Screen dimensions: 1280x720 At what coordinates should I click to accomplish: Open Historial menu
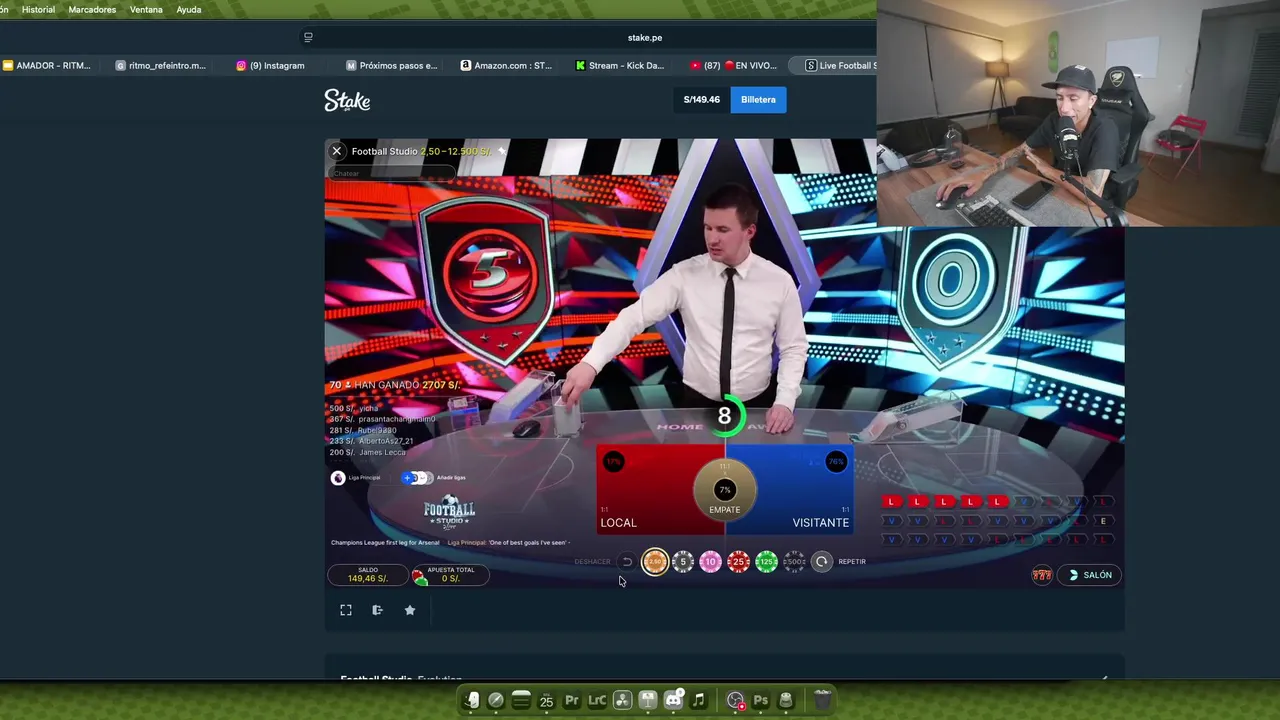pyautogui.click(x=38, y=10)
